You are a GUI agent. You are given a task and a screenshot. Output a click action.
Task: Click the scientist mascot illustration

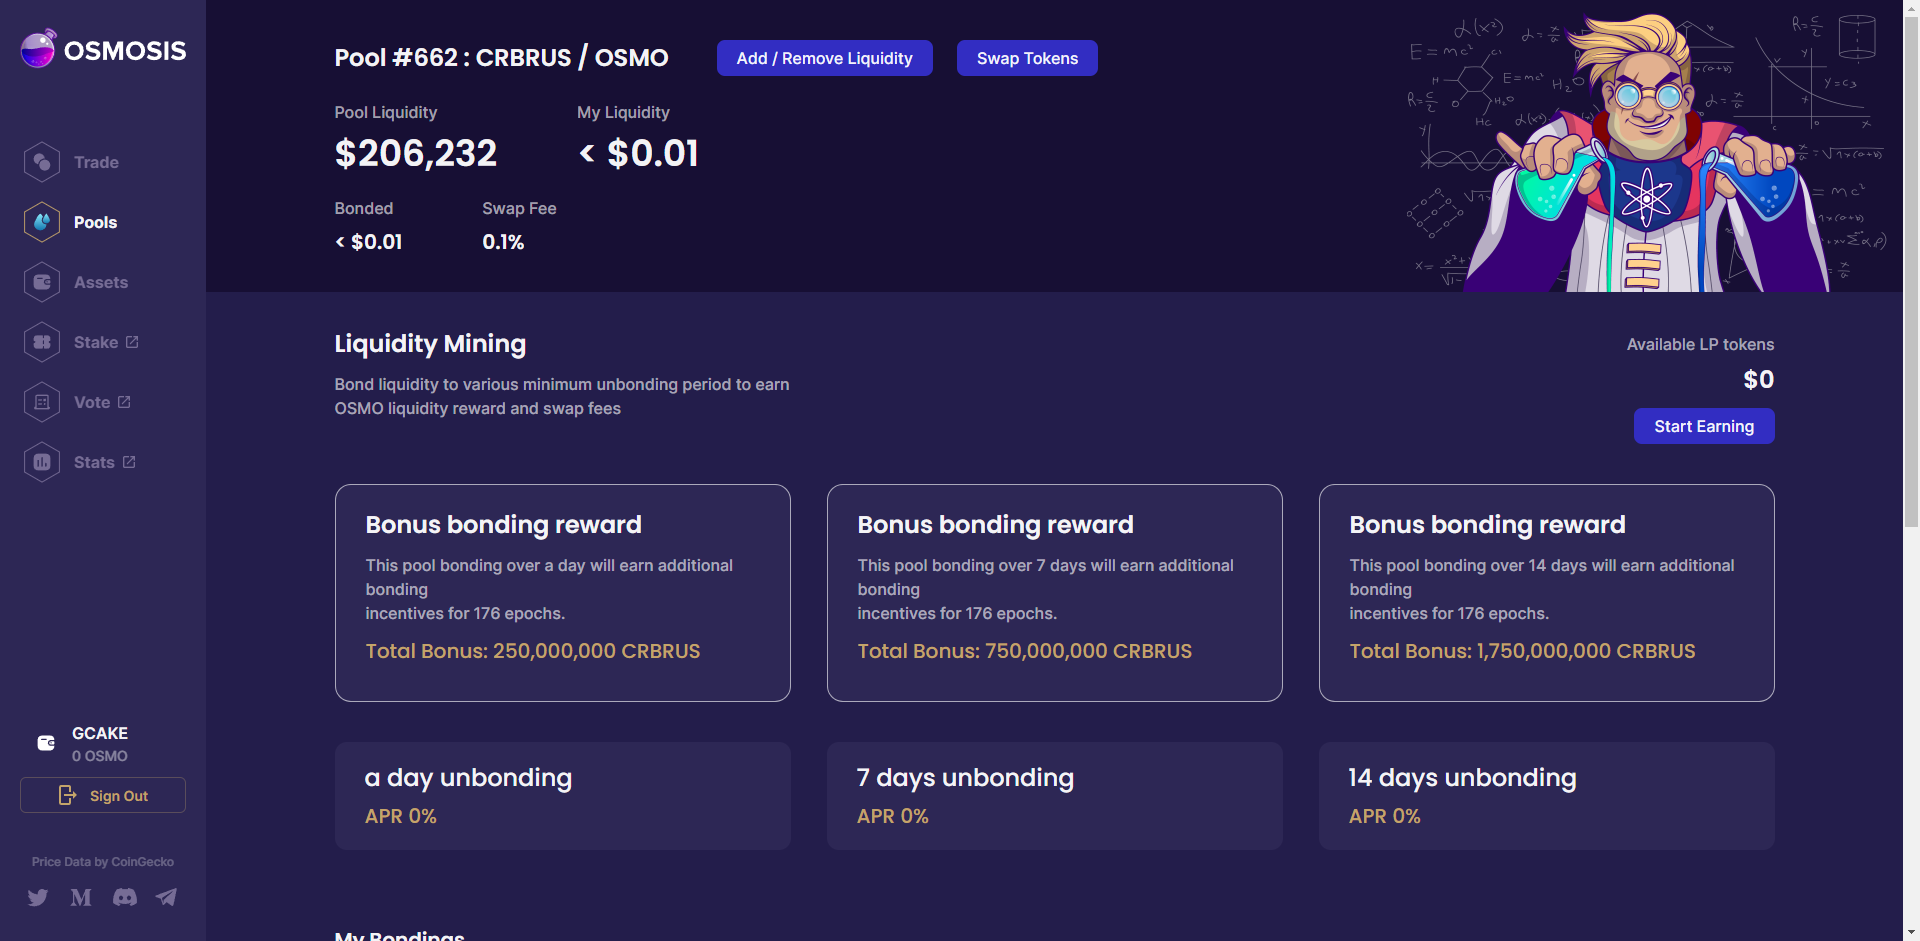pyautogui.click(x=1646, y=153)
